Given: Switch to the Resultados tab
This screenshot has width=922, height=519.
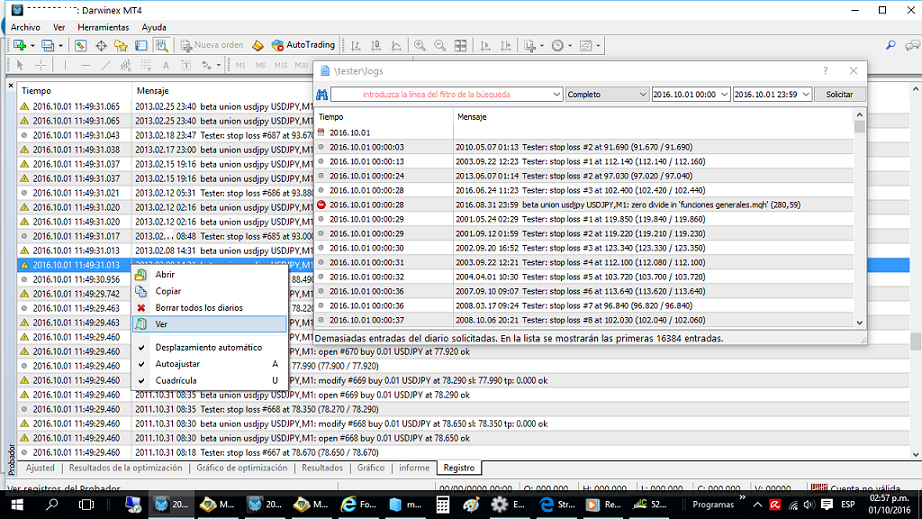Looking at the screenshot, I should (x=322, y=467).
